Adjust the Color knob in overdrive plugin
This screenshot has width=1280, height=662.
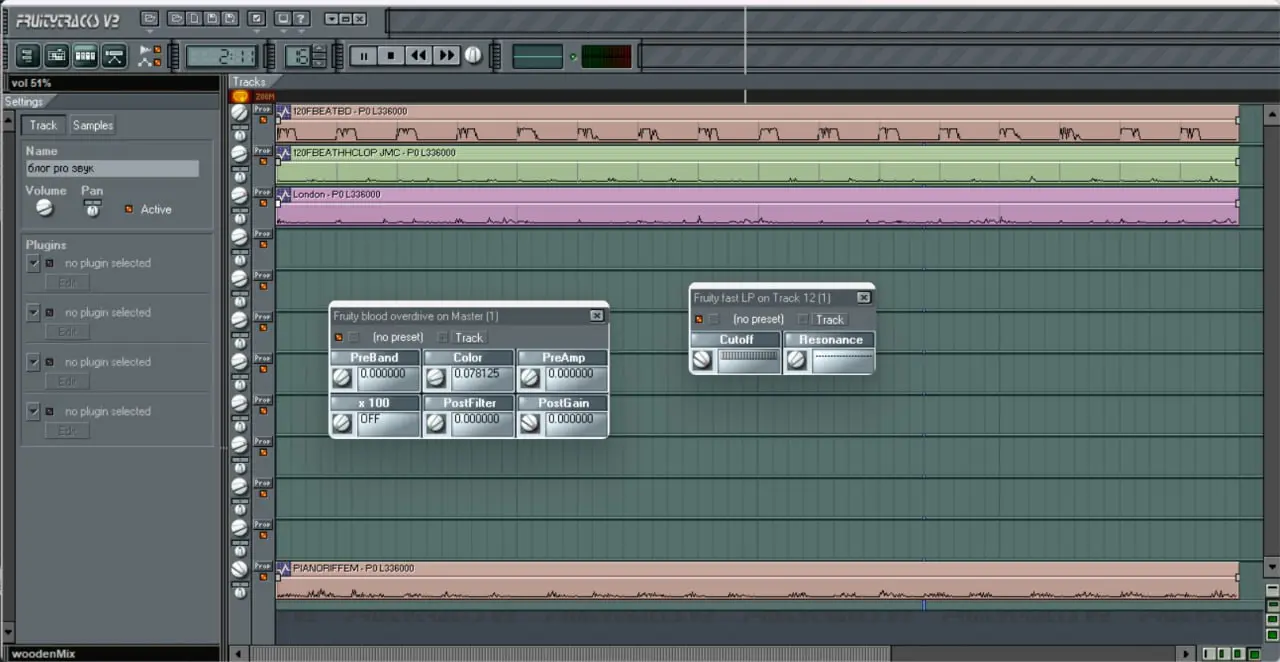(x=436, y=378)
